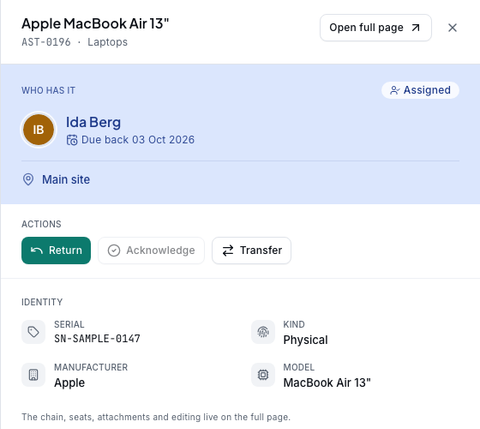Select the Main site location
The image size is (480, 429).
[x=66, y=180]
